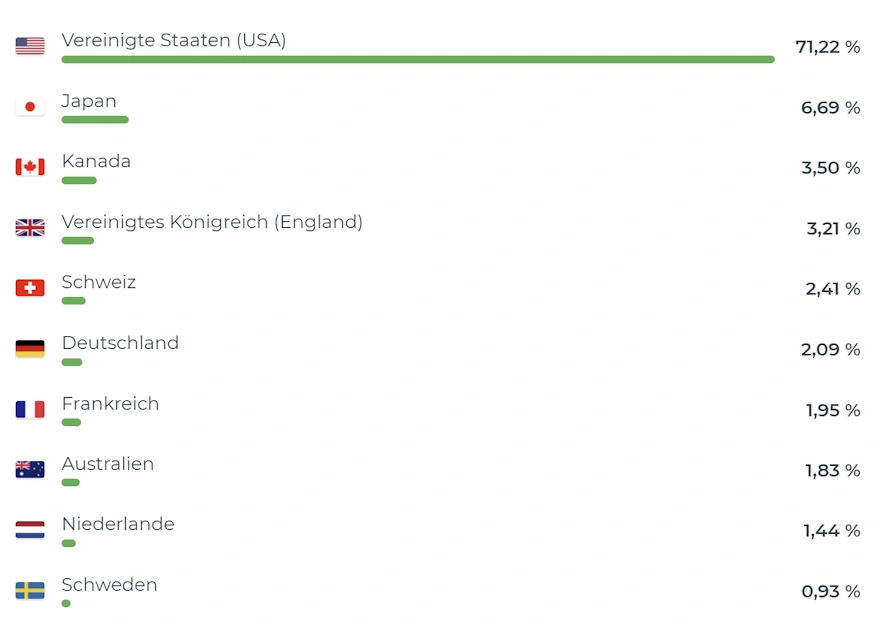875x625 pixels.
Task: Select the Australian flag icon
Action: [x=30, y=470]
